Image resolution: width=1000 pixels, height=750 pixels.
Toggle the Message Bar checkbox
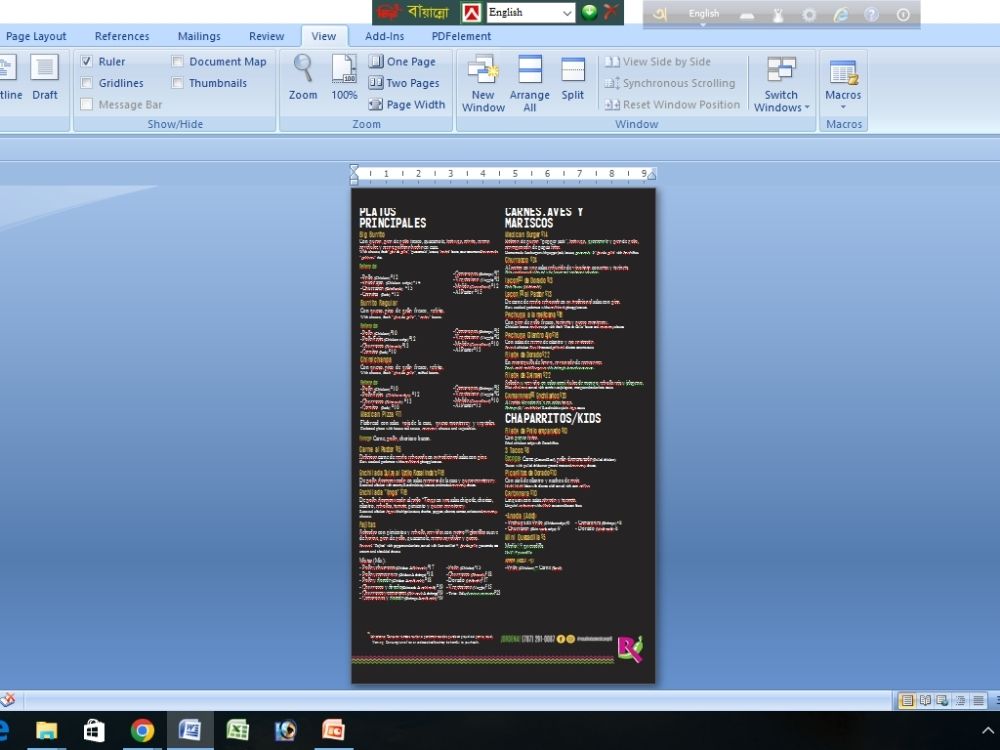click(x=87, y=104)
